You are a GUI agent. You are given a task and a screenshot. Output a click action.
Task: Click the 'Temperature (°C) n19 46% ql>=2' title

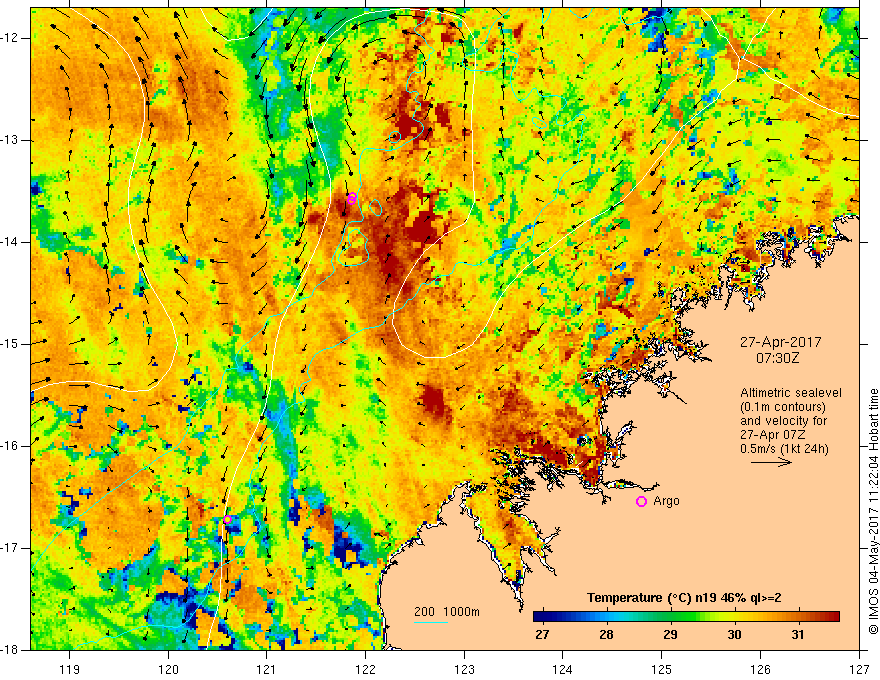coord(684,598)
